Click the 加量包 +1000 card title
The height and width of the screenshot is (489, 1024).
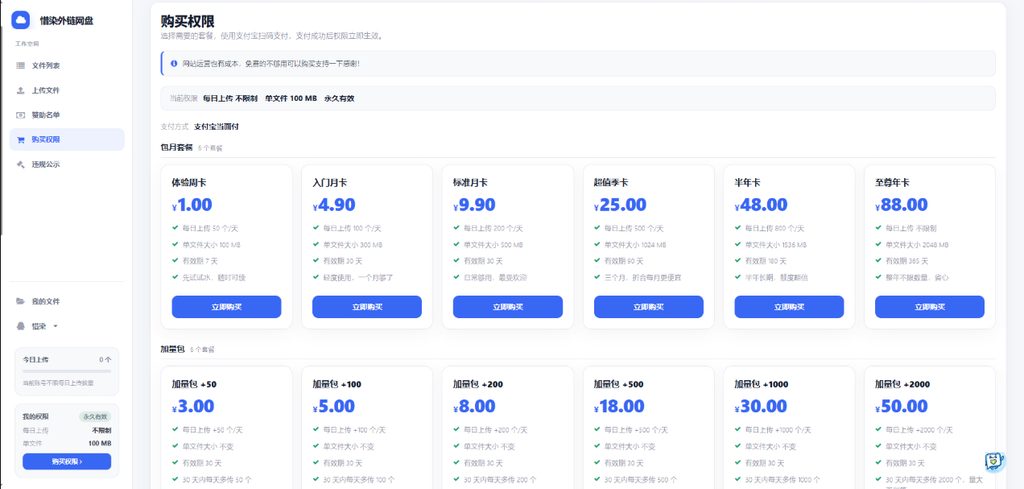pyautogui.click(x=761, y=385)
